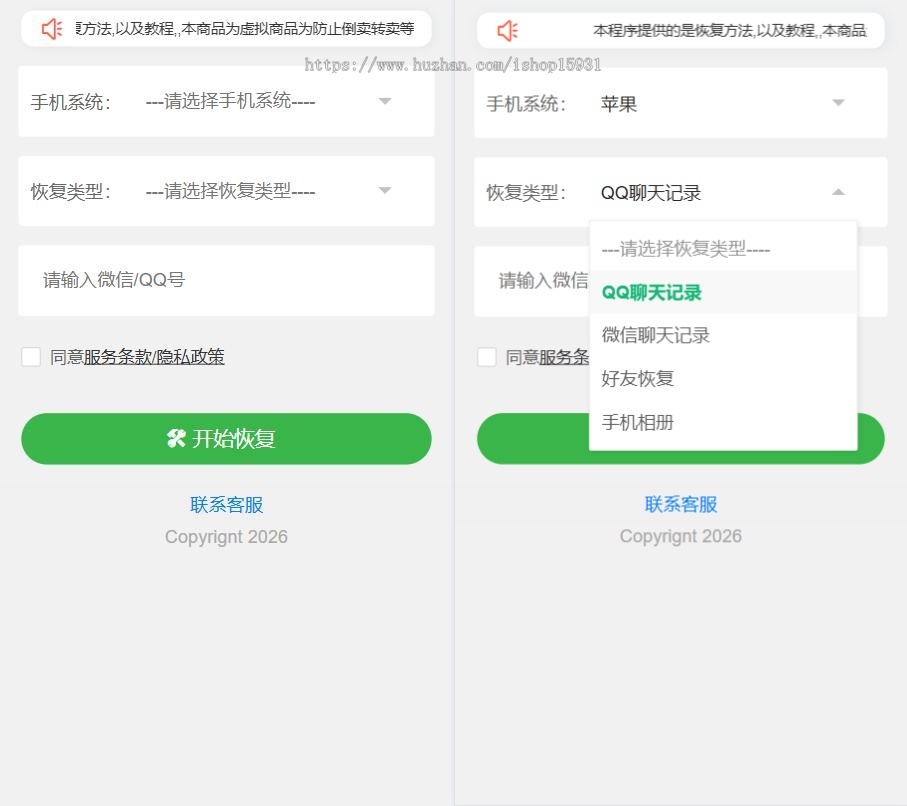Choose 好友恢复 from the dropdown list
The width and height of the screenshot is (907, 806).
click(723, 378)
